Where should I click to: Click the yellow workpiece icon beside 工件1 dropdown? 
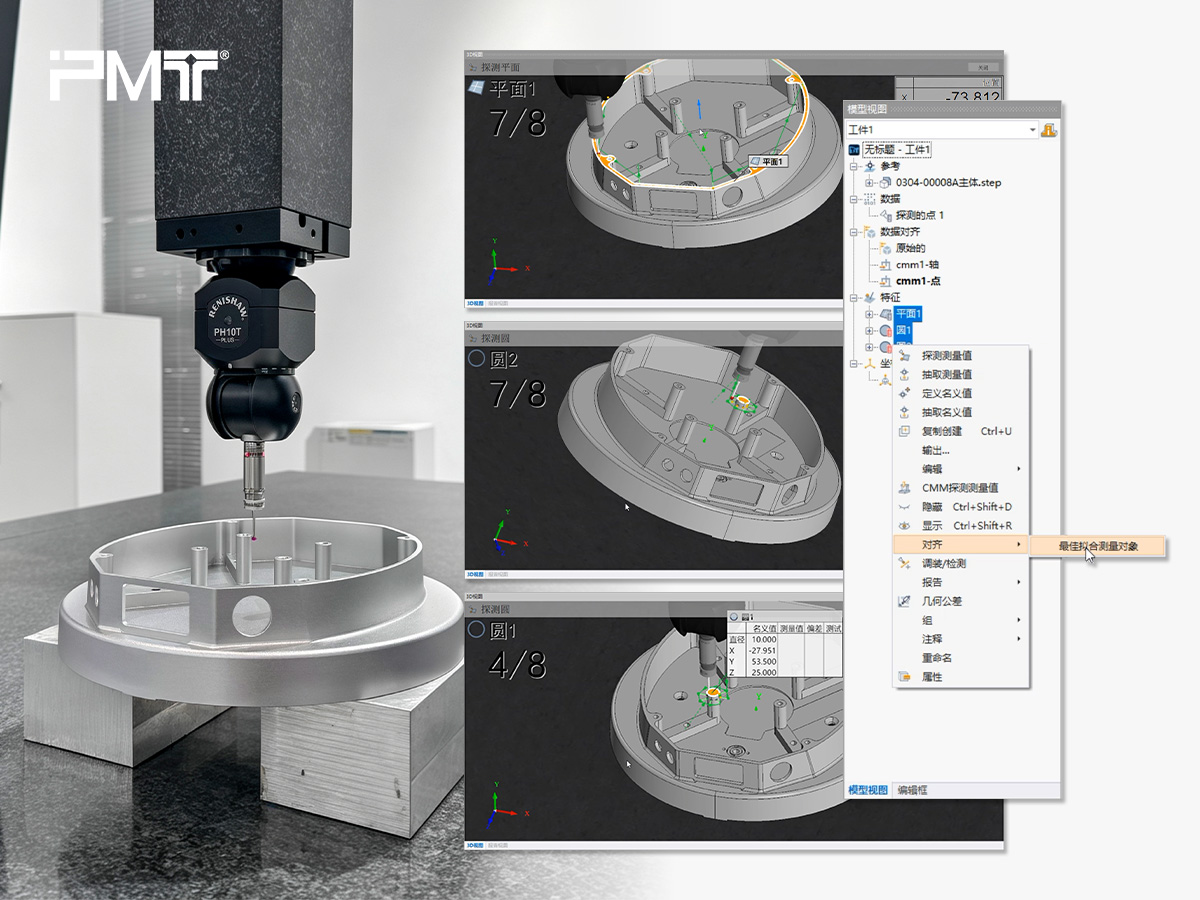1049,130
